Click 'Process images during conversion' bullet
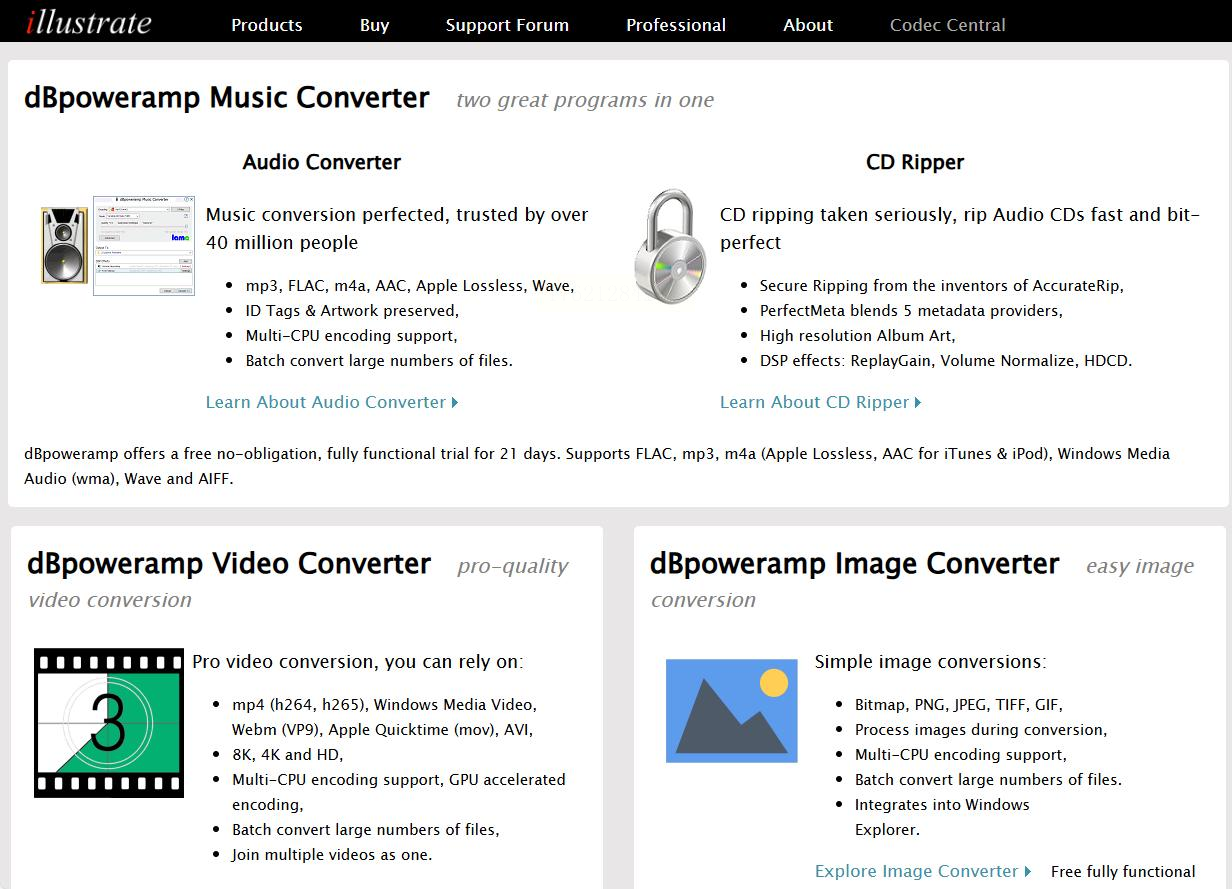1232x889 pixels. 981,730
